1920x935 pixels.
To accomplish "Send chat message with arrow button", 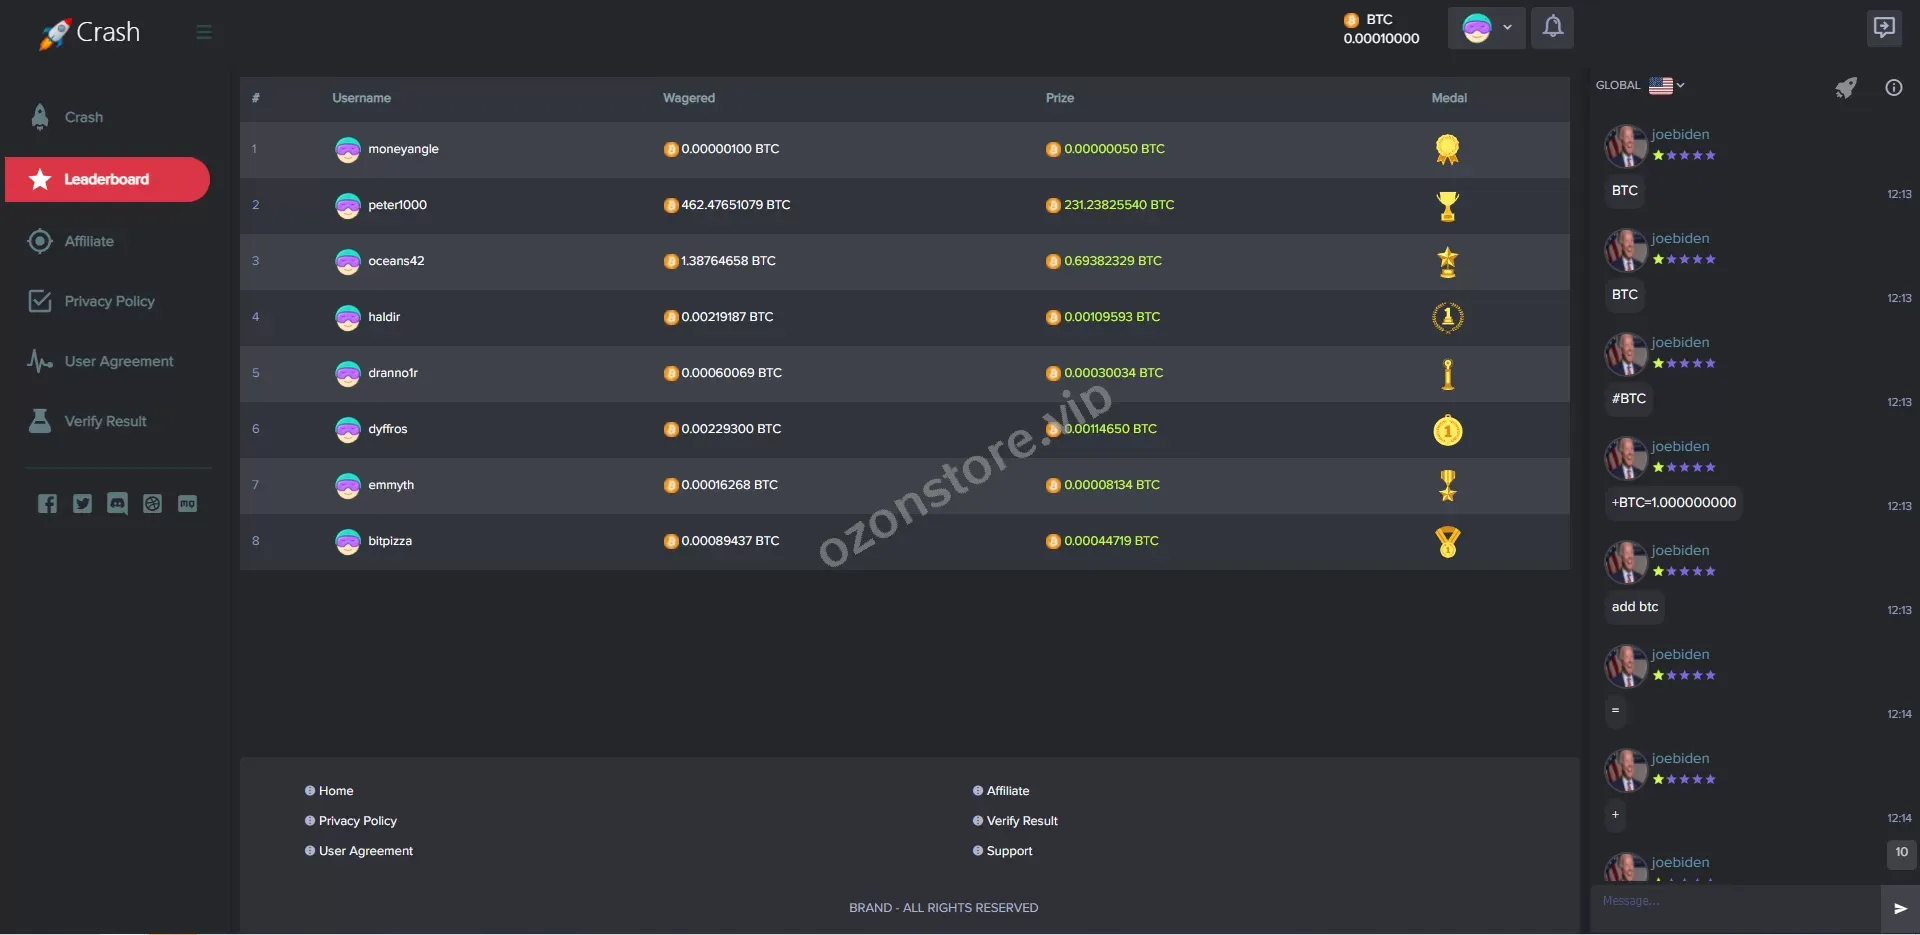I will click(x=1900, y=909).
